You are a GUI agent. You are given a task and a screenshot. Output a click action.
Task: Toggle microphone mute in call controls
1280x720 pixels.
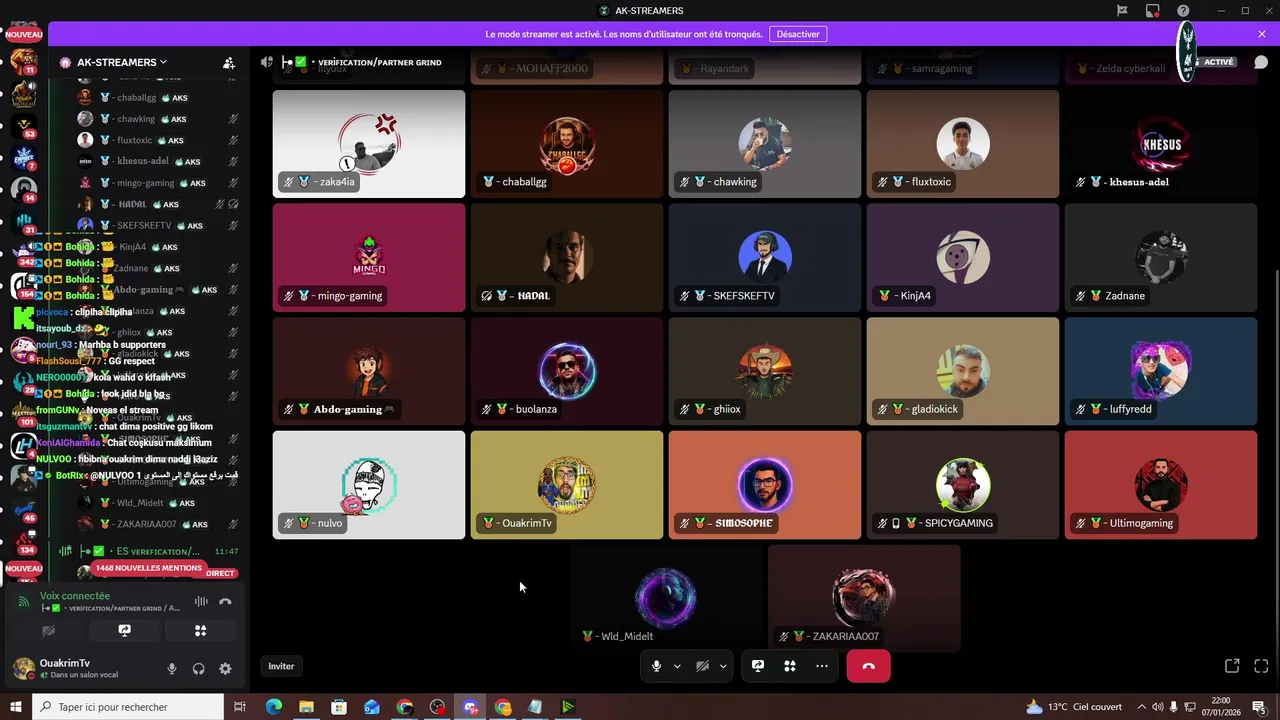656,666
